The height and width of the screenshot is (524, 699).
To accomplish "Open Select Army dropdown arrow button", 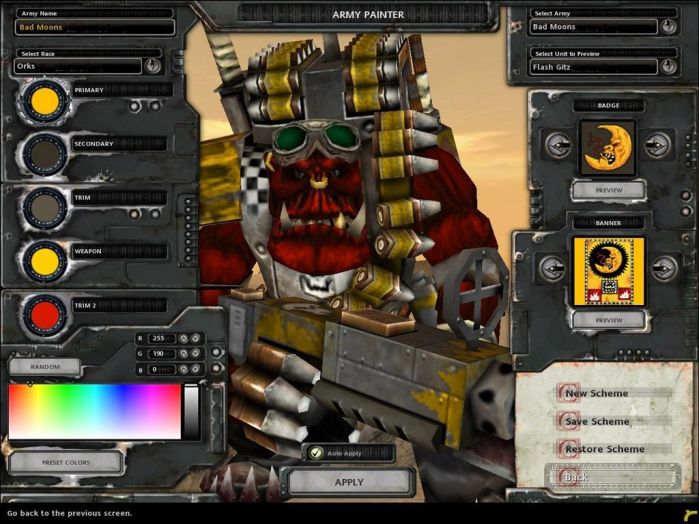I will pos(667,27).
